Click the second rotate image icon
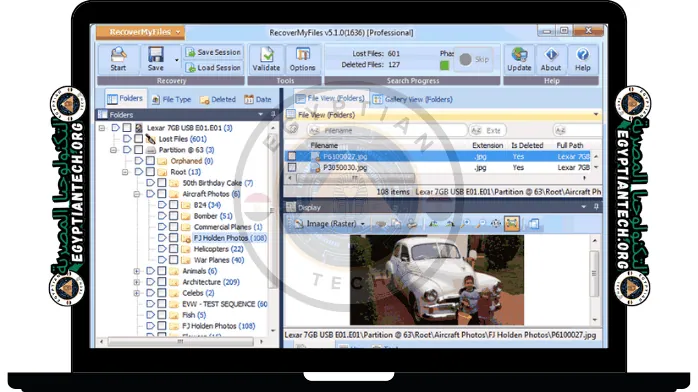The height and width of the screenshot is (392, 698). tap(450, 224)
